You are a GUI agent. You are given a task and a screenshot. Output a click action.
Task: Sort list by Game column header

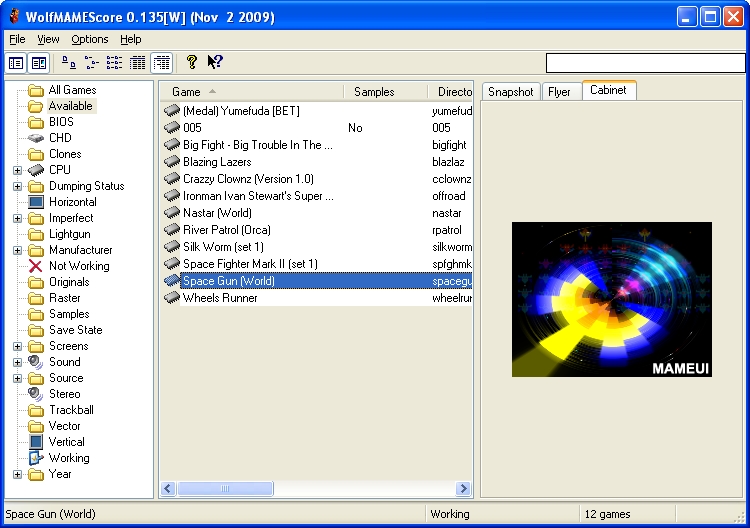250,92
